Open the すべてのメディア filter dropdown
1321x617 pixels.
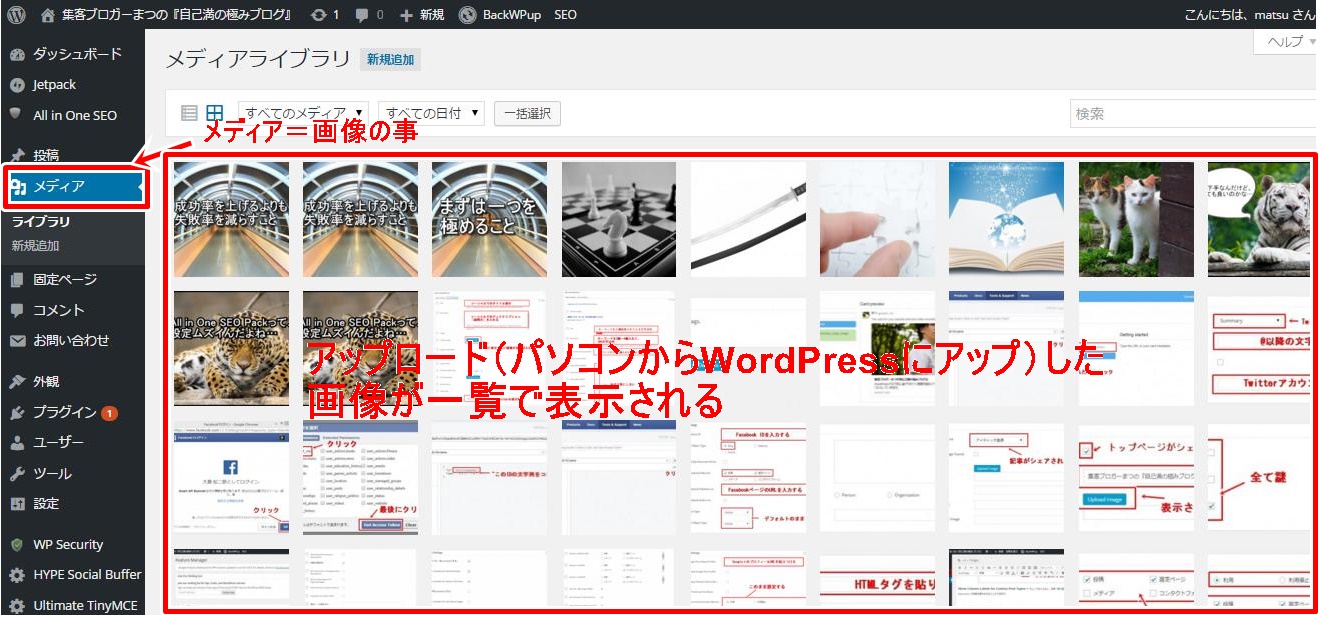pyautogui.click(x=304, y=113)
